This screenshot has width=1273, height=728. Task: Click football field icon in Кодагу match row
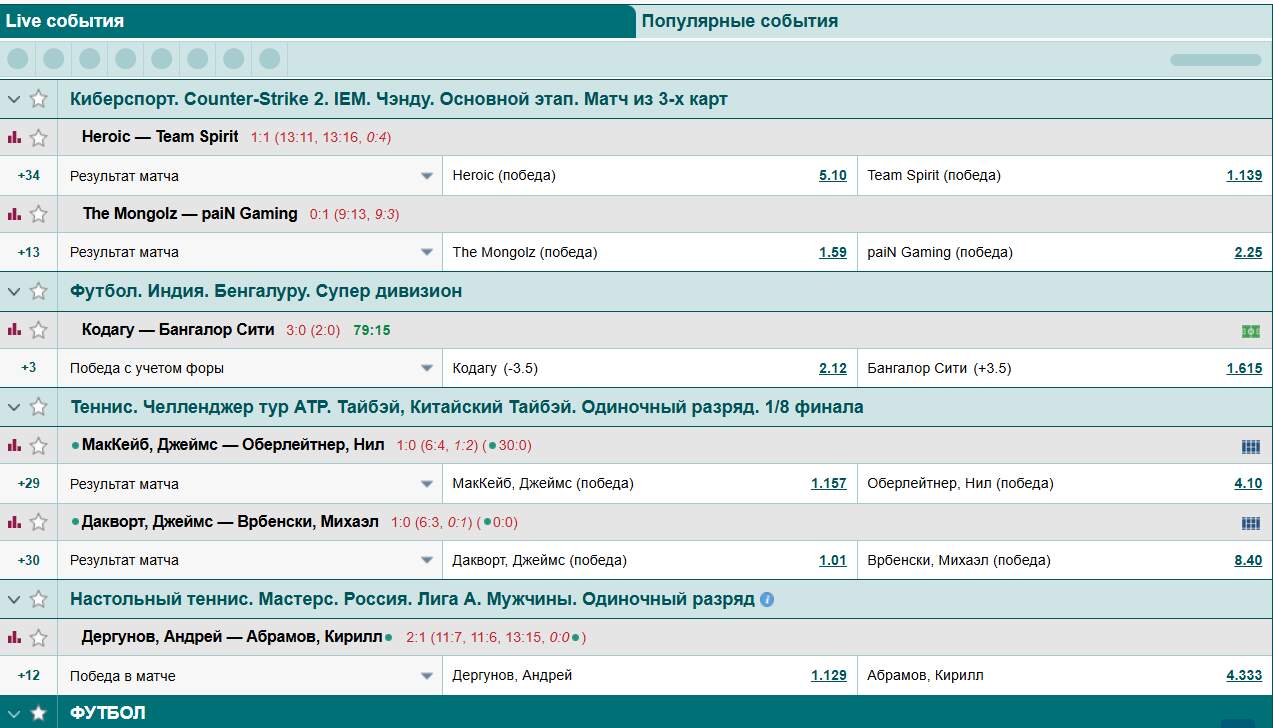pyautogui.click(x=1250, y=331)
